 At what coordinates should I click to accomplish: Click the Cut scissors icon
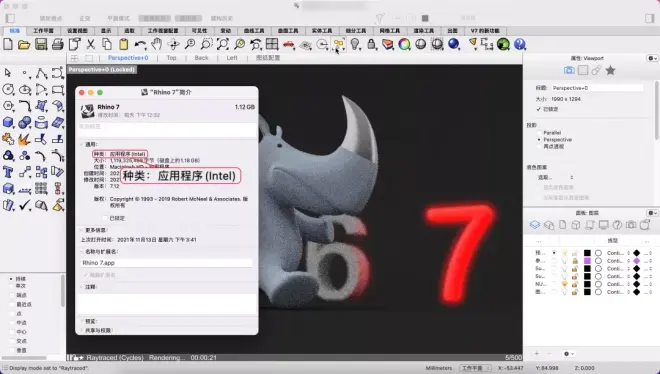[x=90, y=44]
